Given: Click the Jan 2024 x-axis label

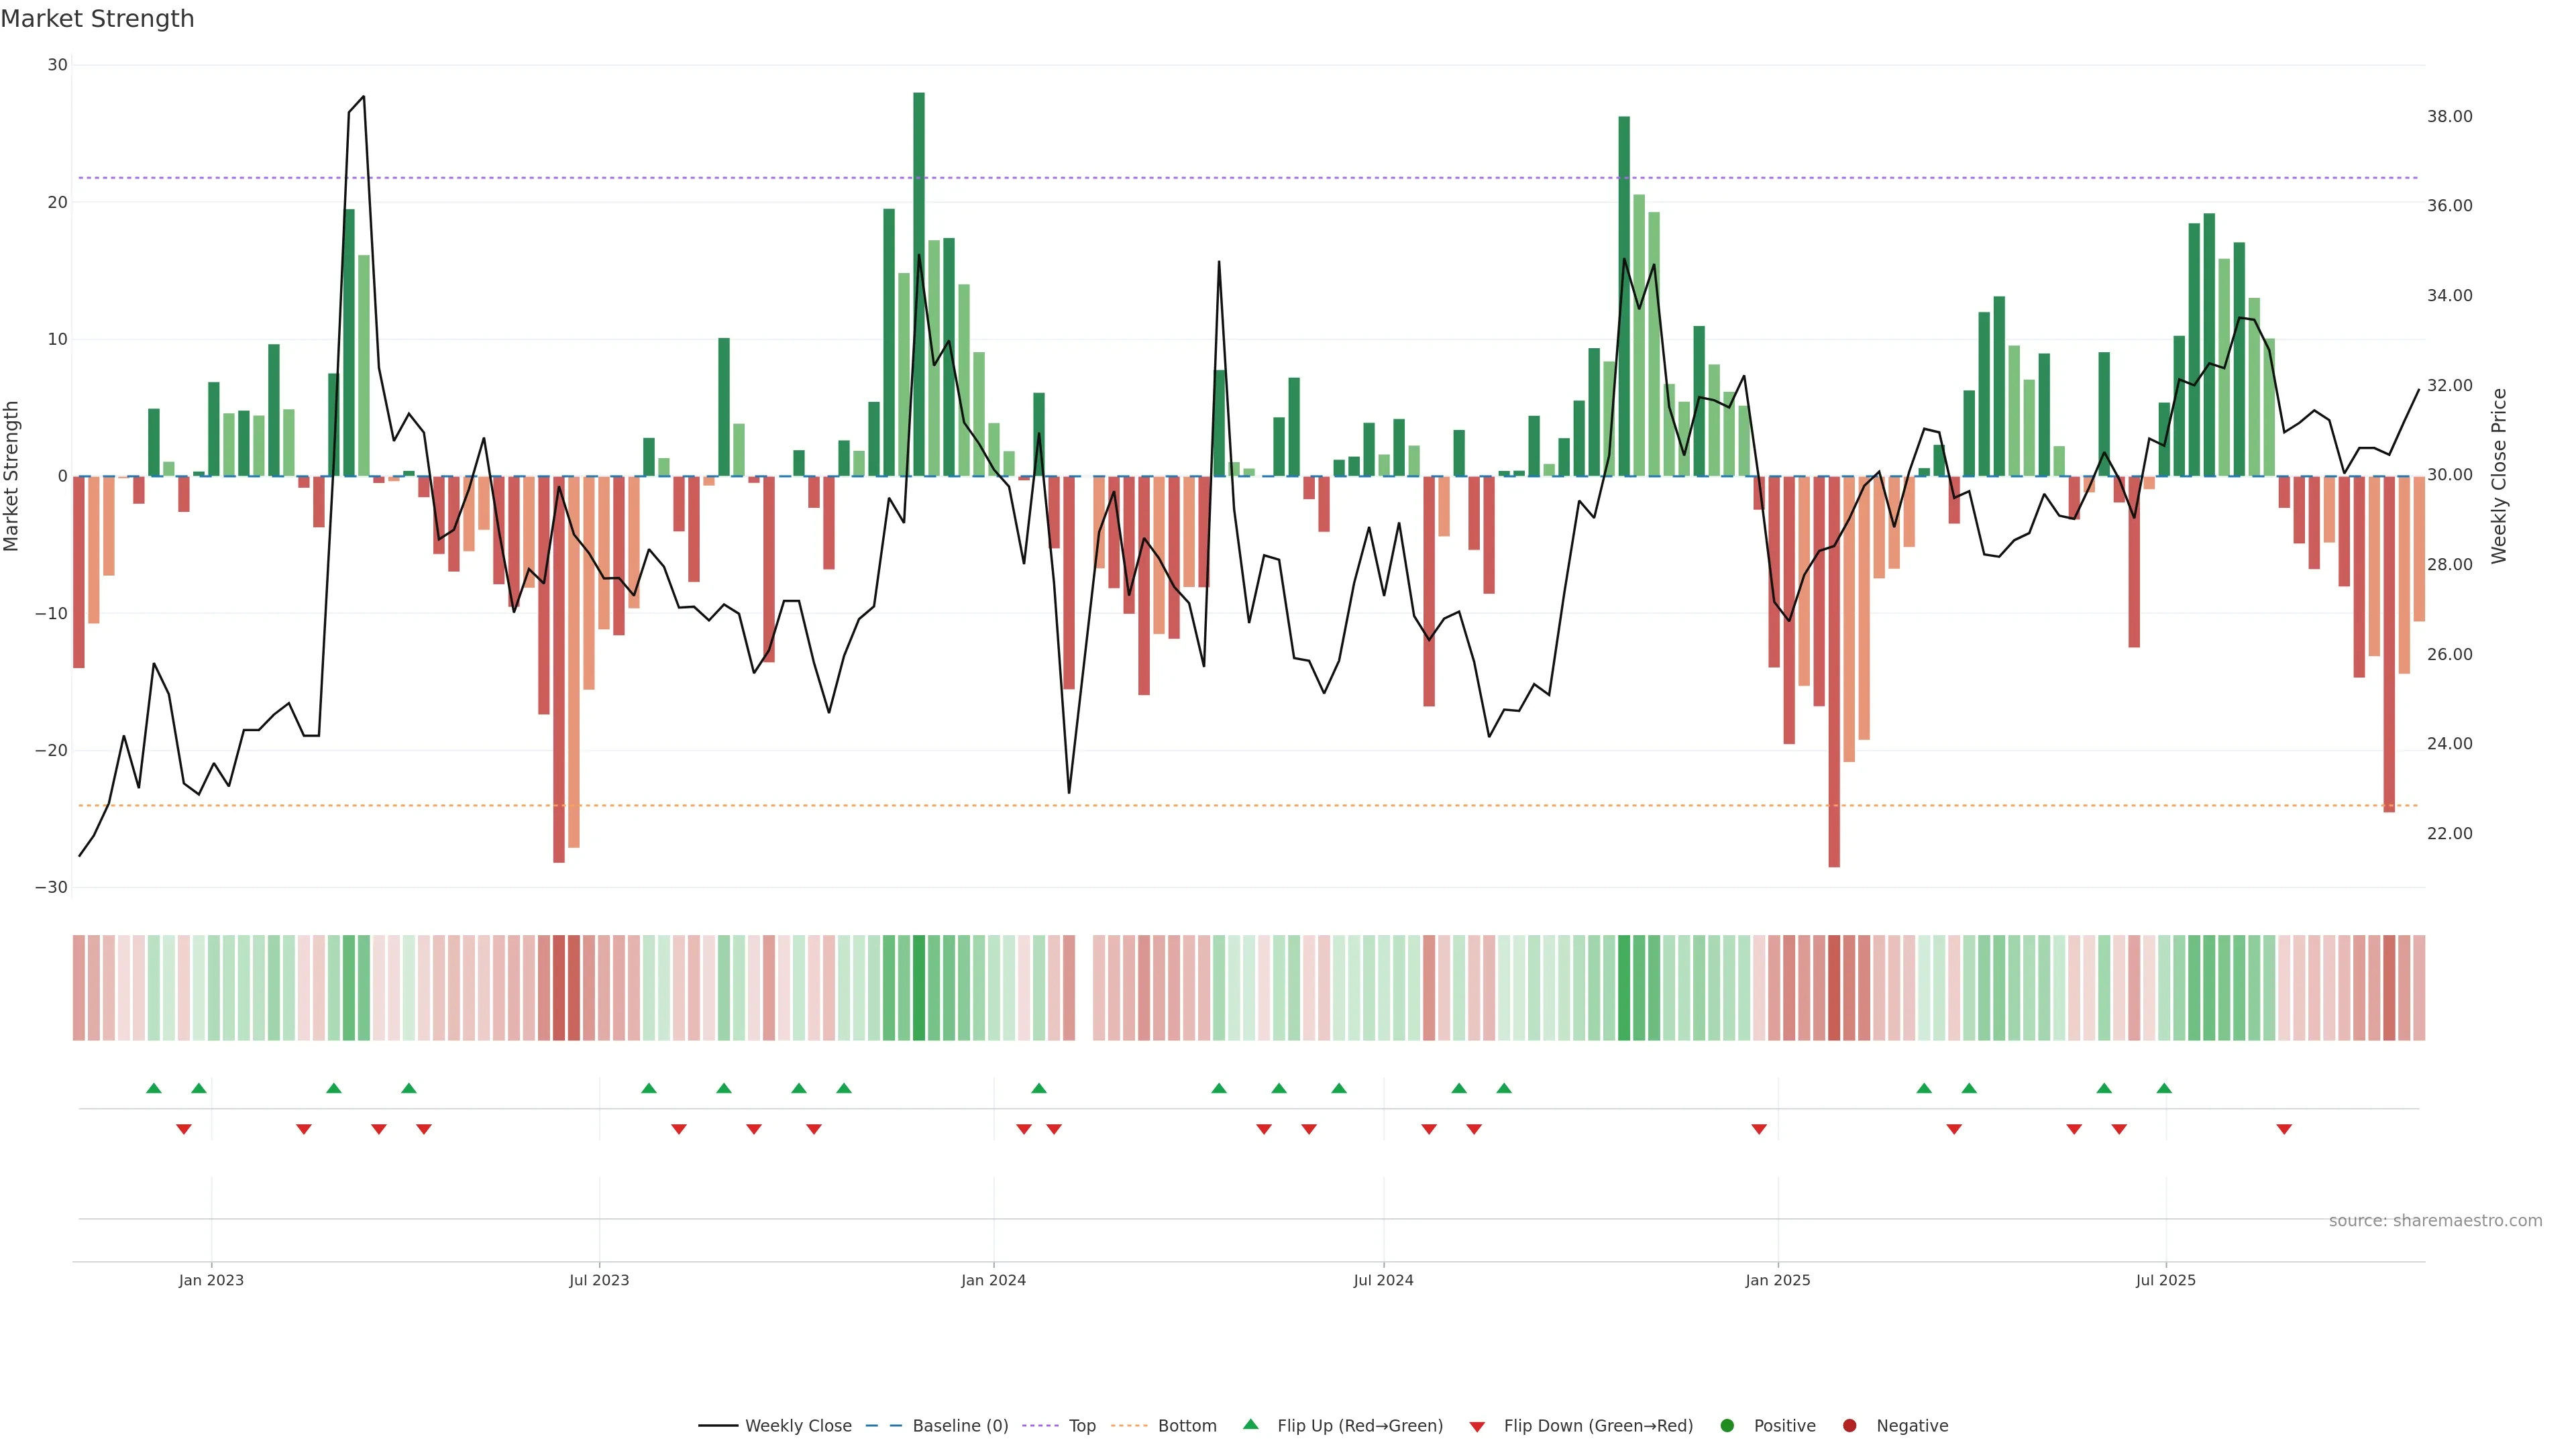Looking at the screenshot, I should [993, 1280].
